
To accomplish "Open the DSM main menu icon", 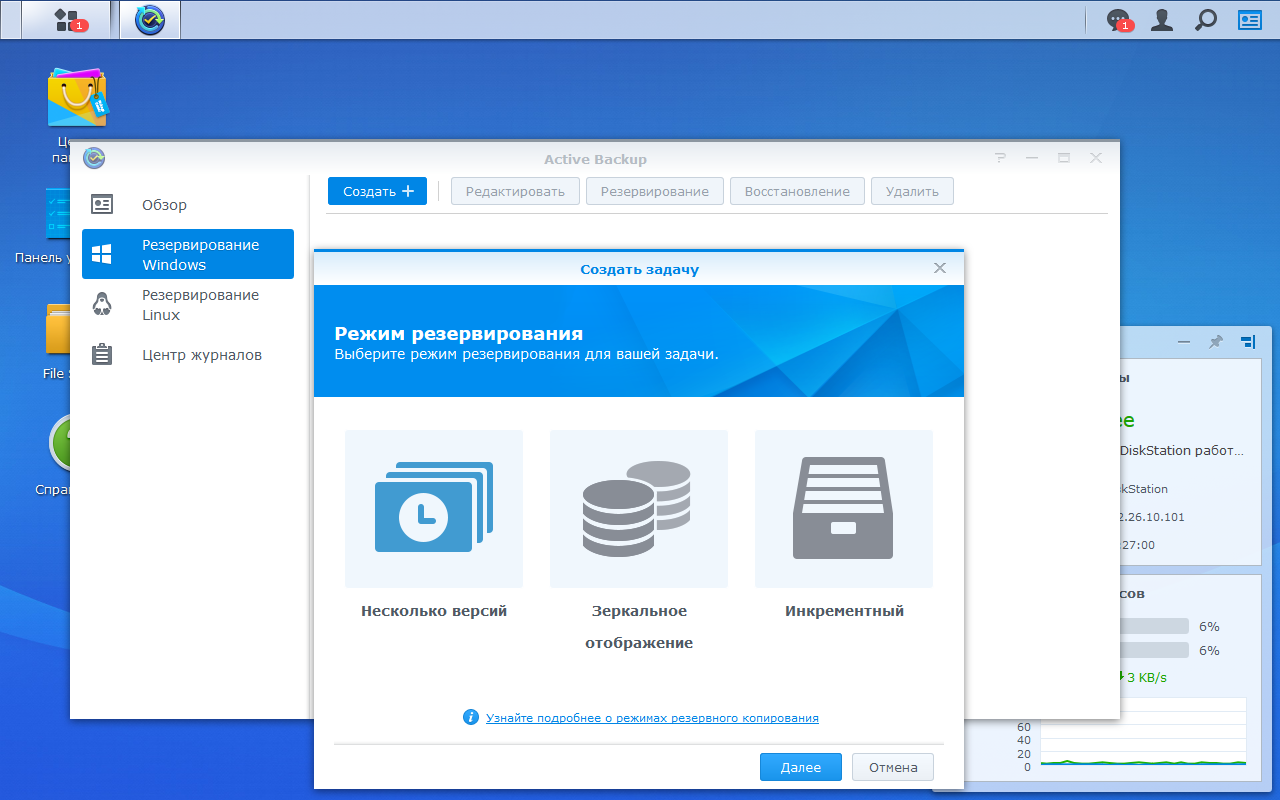I will tap(68, 20).
